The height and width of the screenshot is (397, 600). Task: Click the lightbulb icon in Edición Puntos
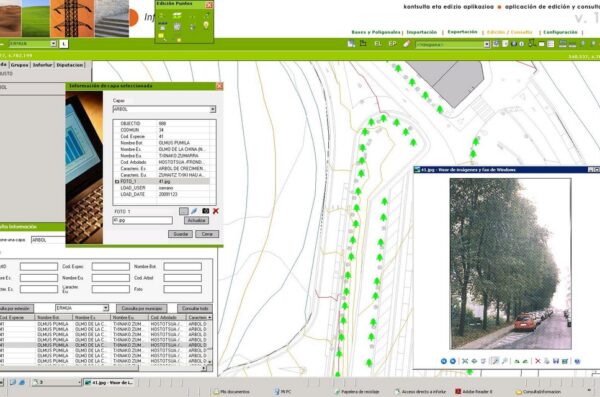click(x=206, y=26)
